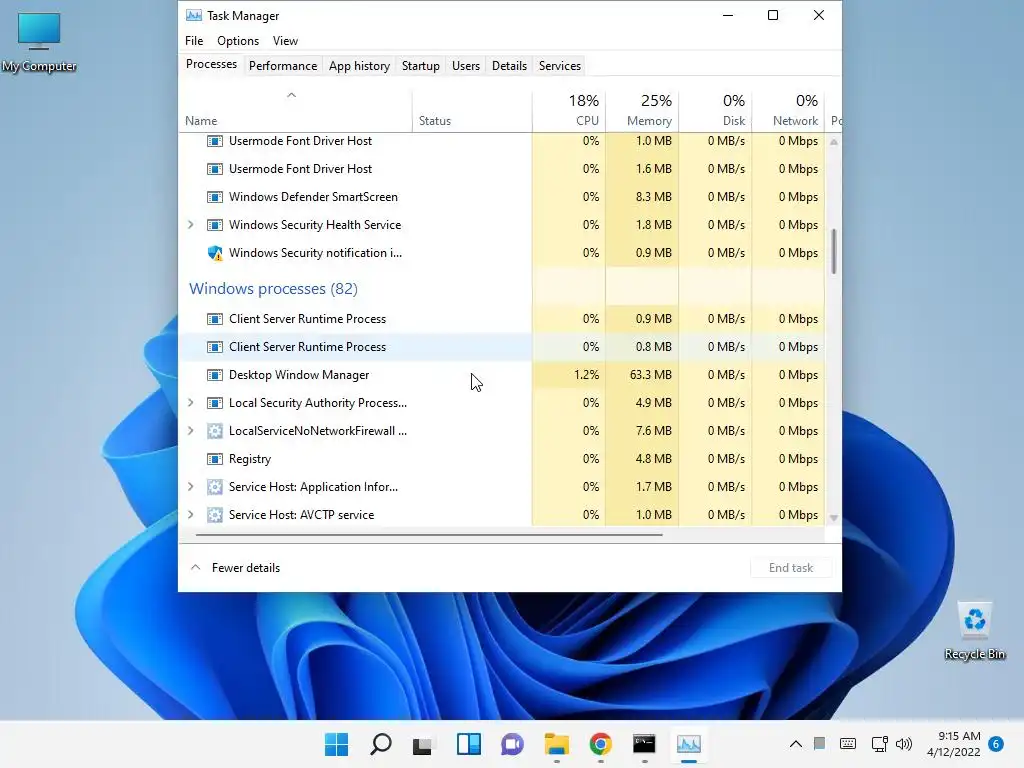Viewport: 1024px width, 768px height.
Task: Open the Options menu
Action: (x=238, y=40)
